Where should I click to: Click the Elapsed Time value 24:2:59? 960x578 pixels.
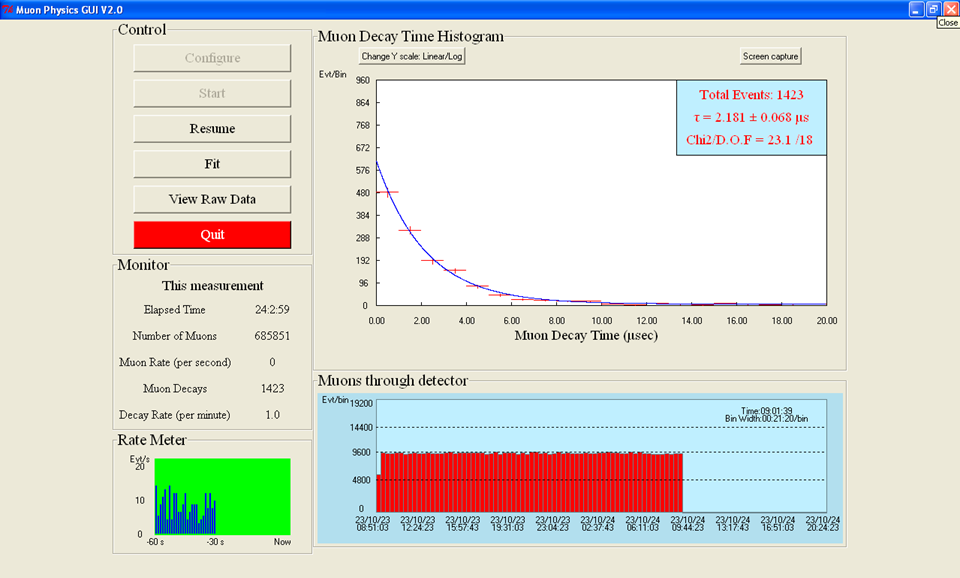[272, 310]
